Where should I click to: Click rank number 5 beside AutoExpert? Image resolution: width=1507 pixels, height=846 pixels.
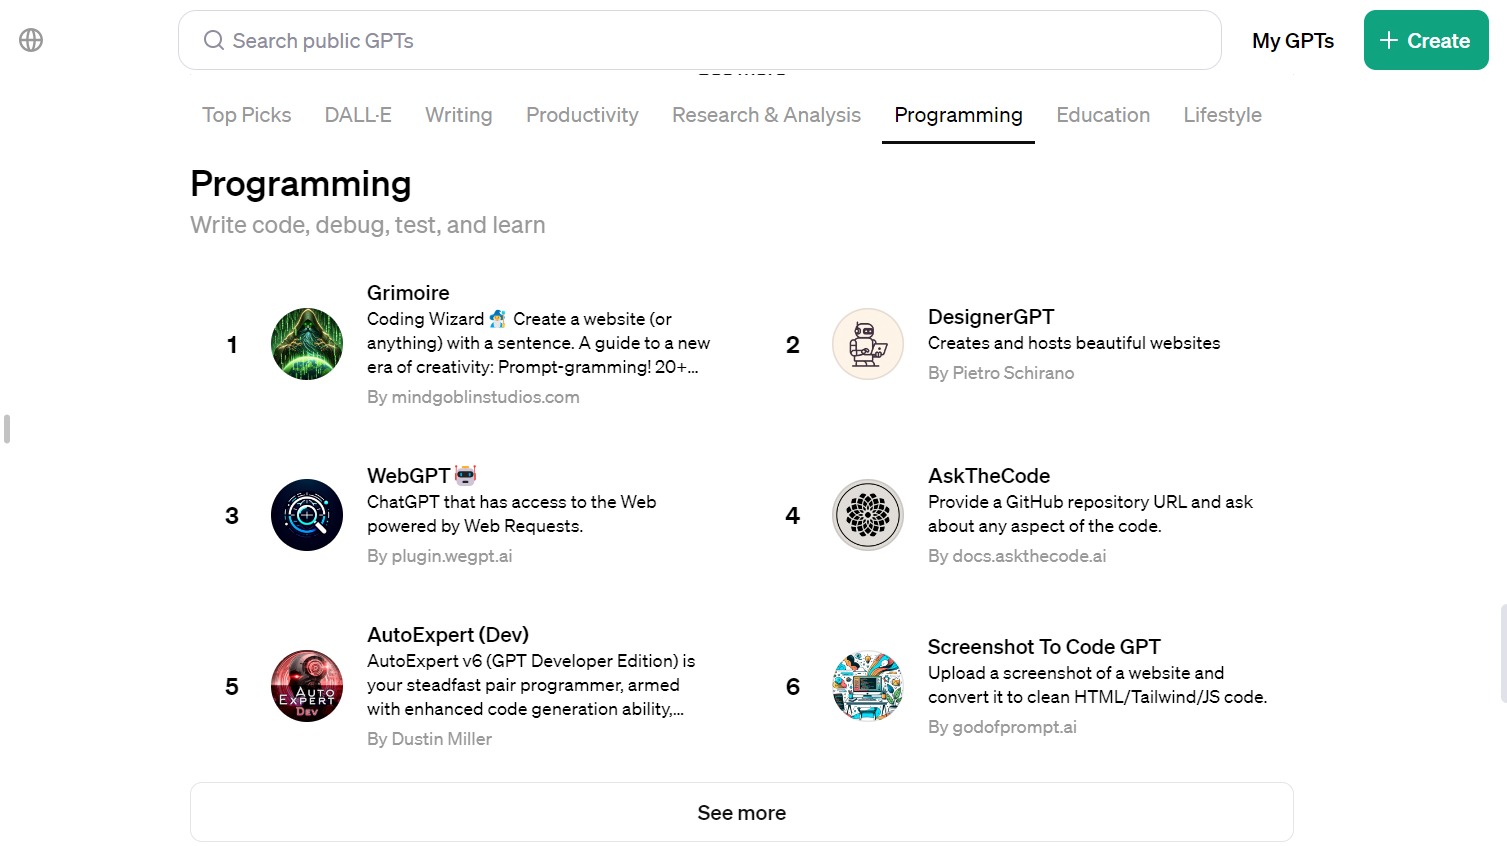pyautogui.click(x=232, y=687)
